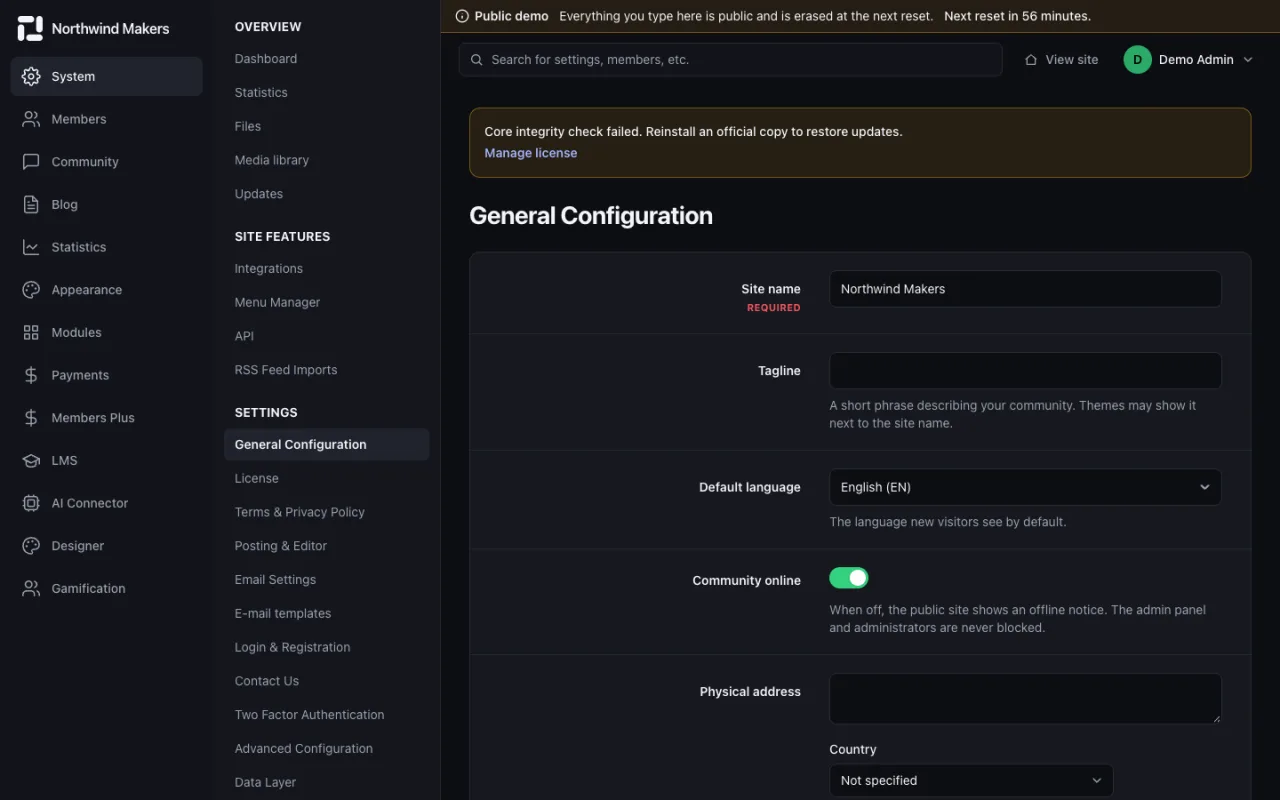Click the Payments dollar icon
The image size is (1280, 800).
31,375
